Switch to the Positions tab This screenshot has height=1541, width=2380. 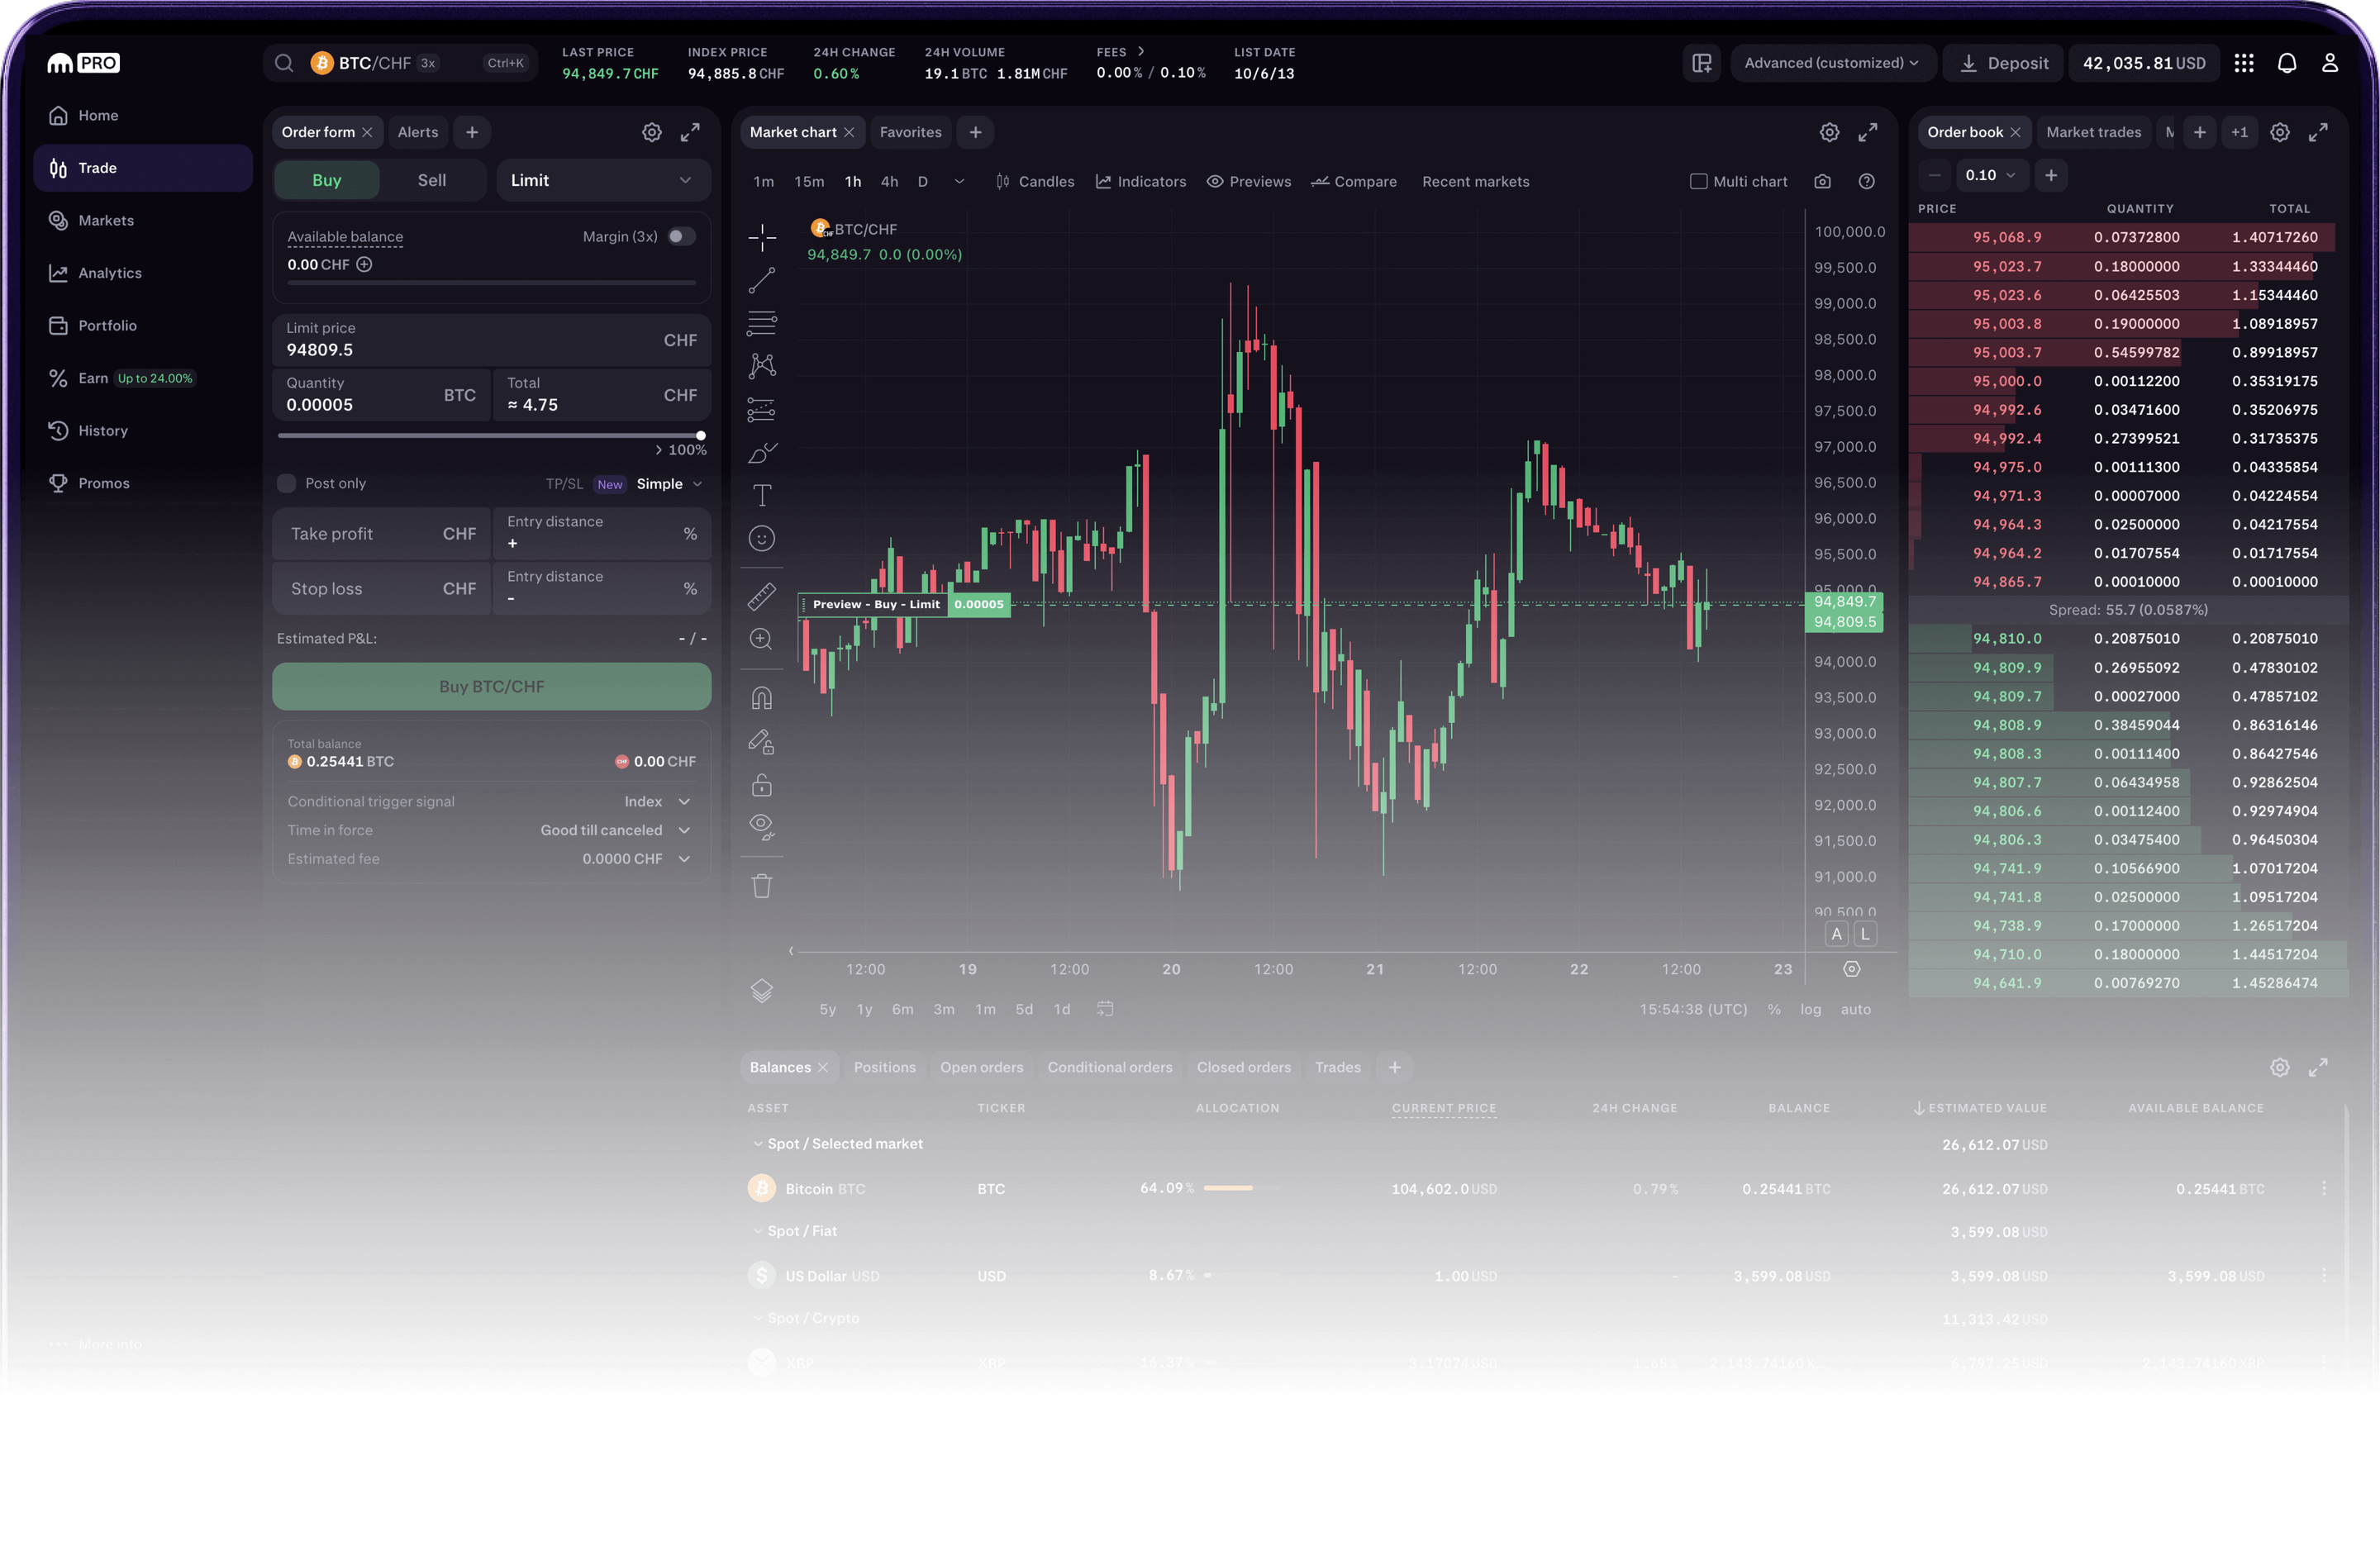(884, 1067)
